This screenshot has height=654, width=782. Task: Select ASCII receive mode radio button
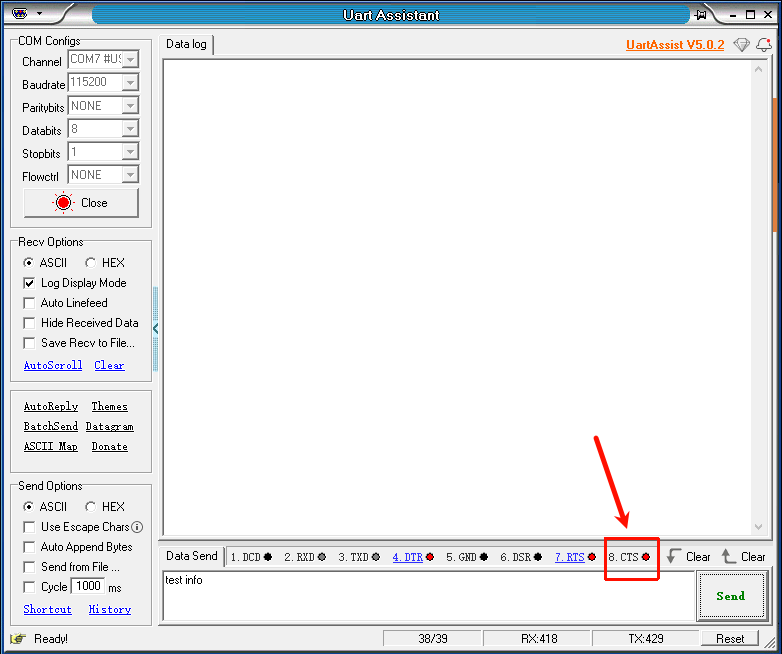coord(28,262)
